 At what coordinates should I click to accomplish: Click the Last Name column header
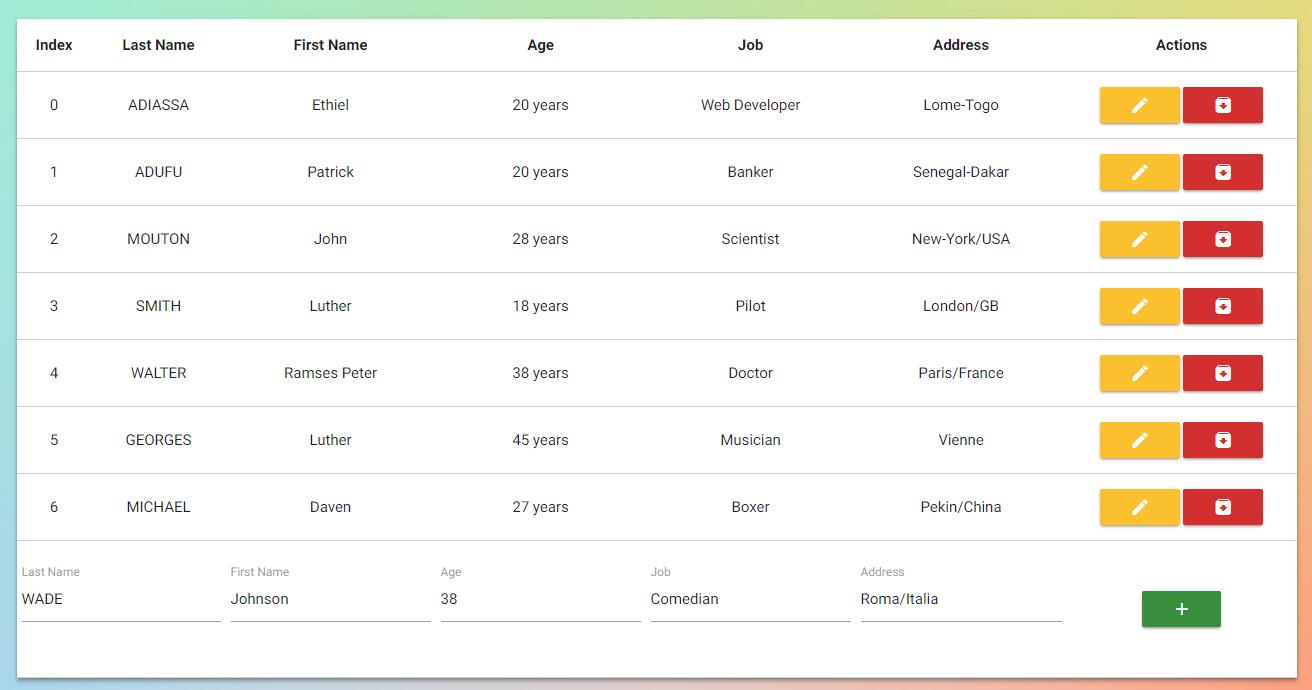pos(158,45)
